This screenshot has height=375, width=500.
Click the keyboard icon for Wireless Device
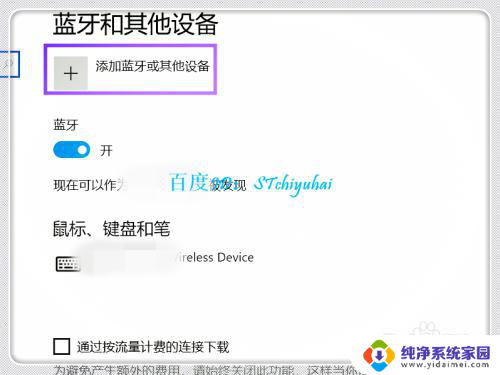68,264
